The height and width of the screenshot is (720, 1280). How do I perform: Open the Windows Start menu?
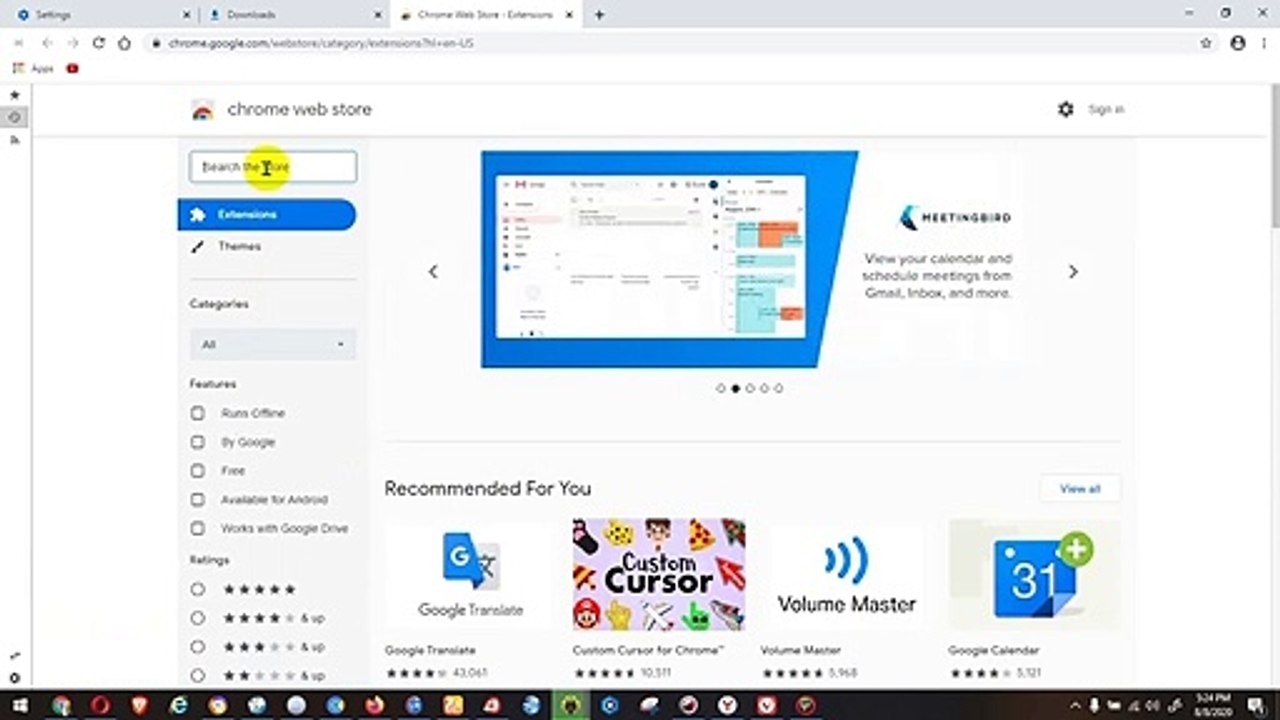(x=20, y=705)
